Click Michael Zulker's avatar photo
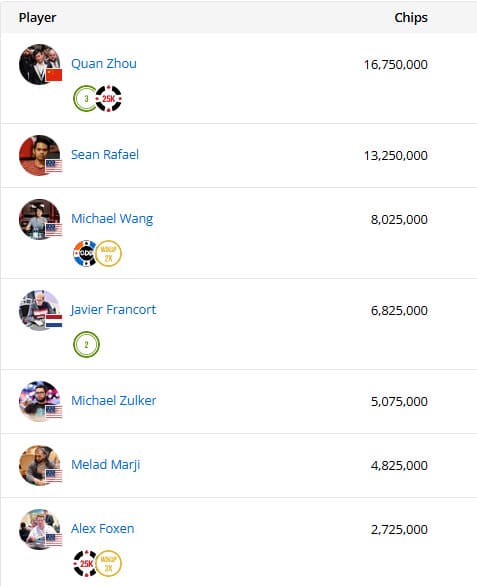 [x=40, y=401]
